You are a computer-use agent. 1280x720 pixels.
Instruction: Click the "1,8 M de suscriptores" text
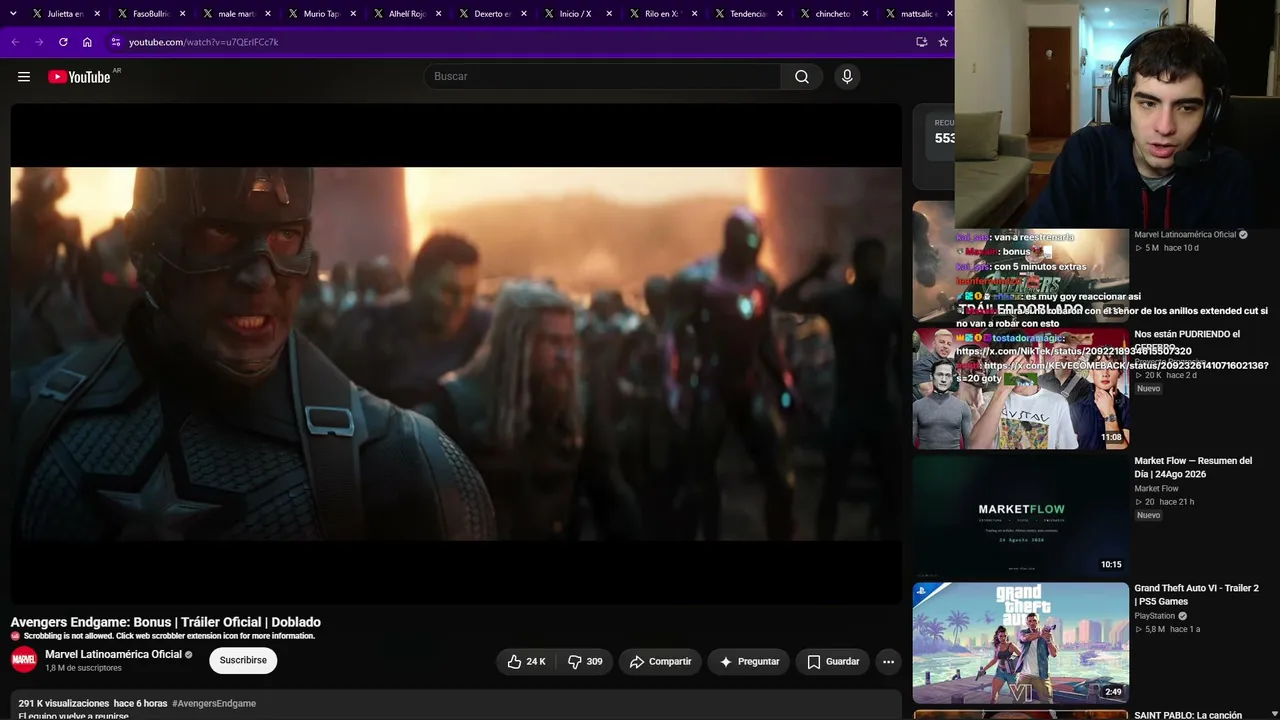point(83,668)
